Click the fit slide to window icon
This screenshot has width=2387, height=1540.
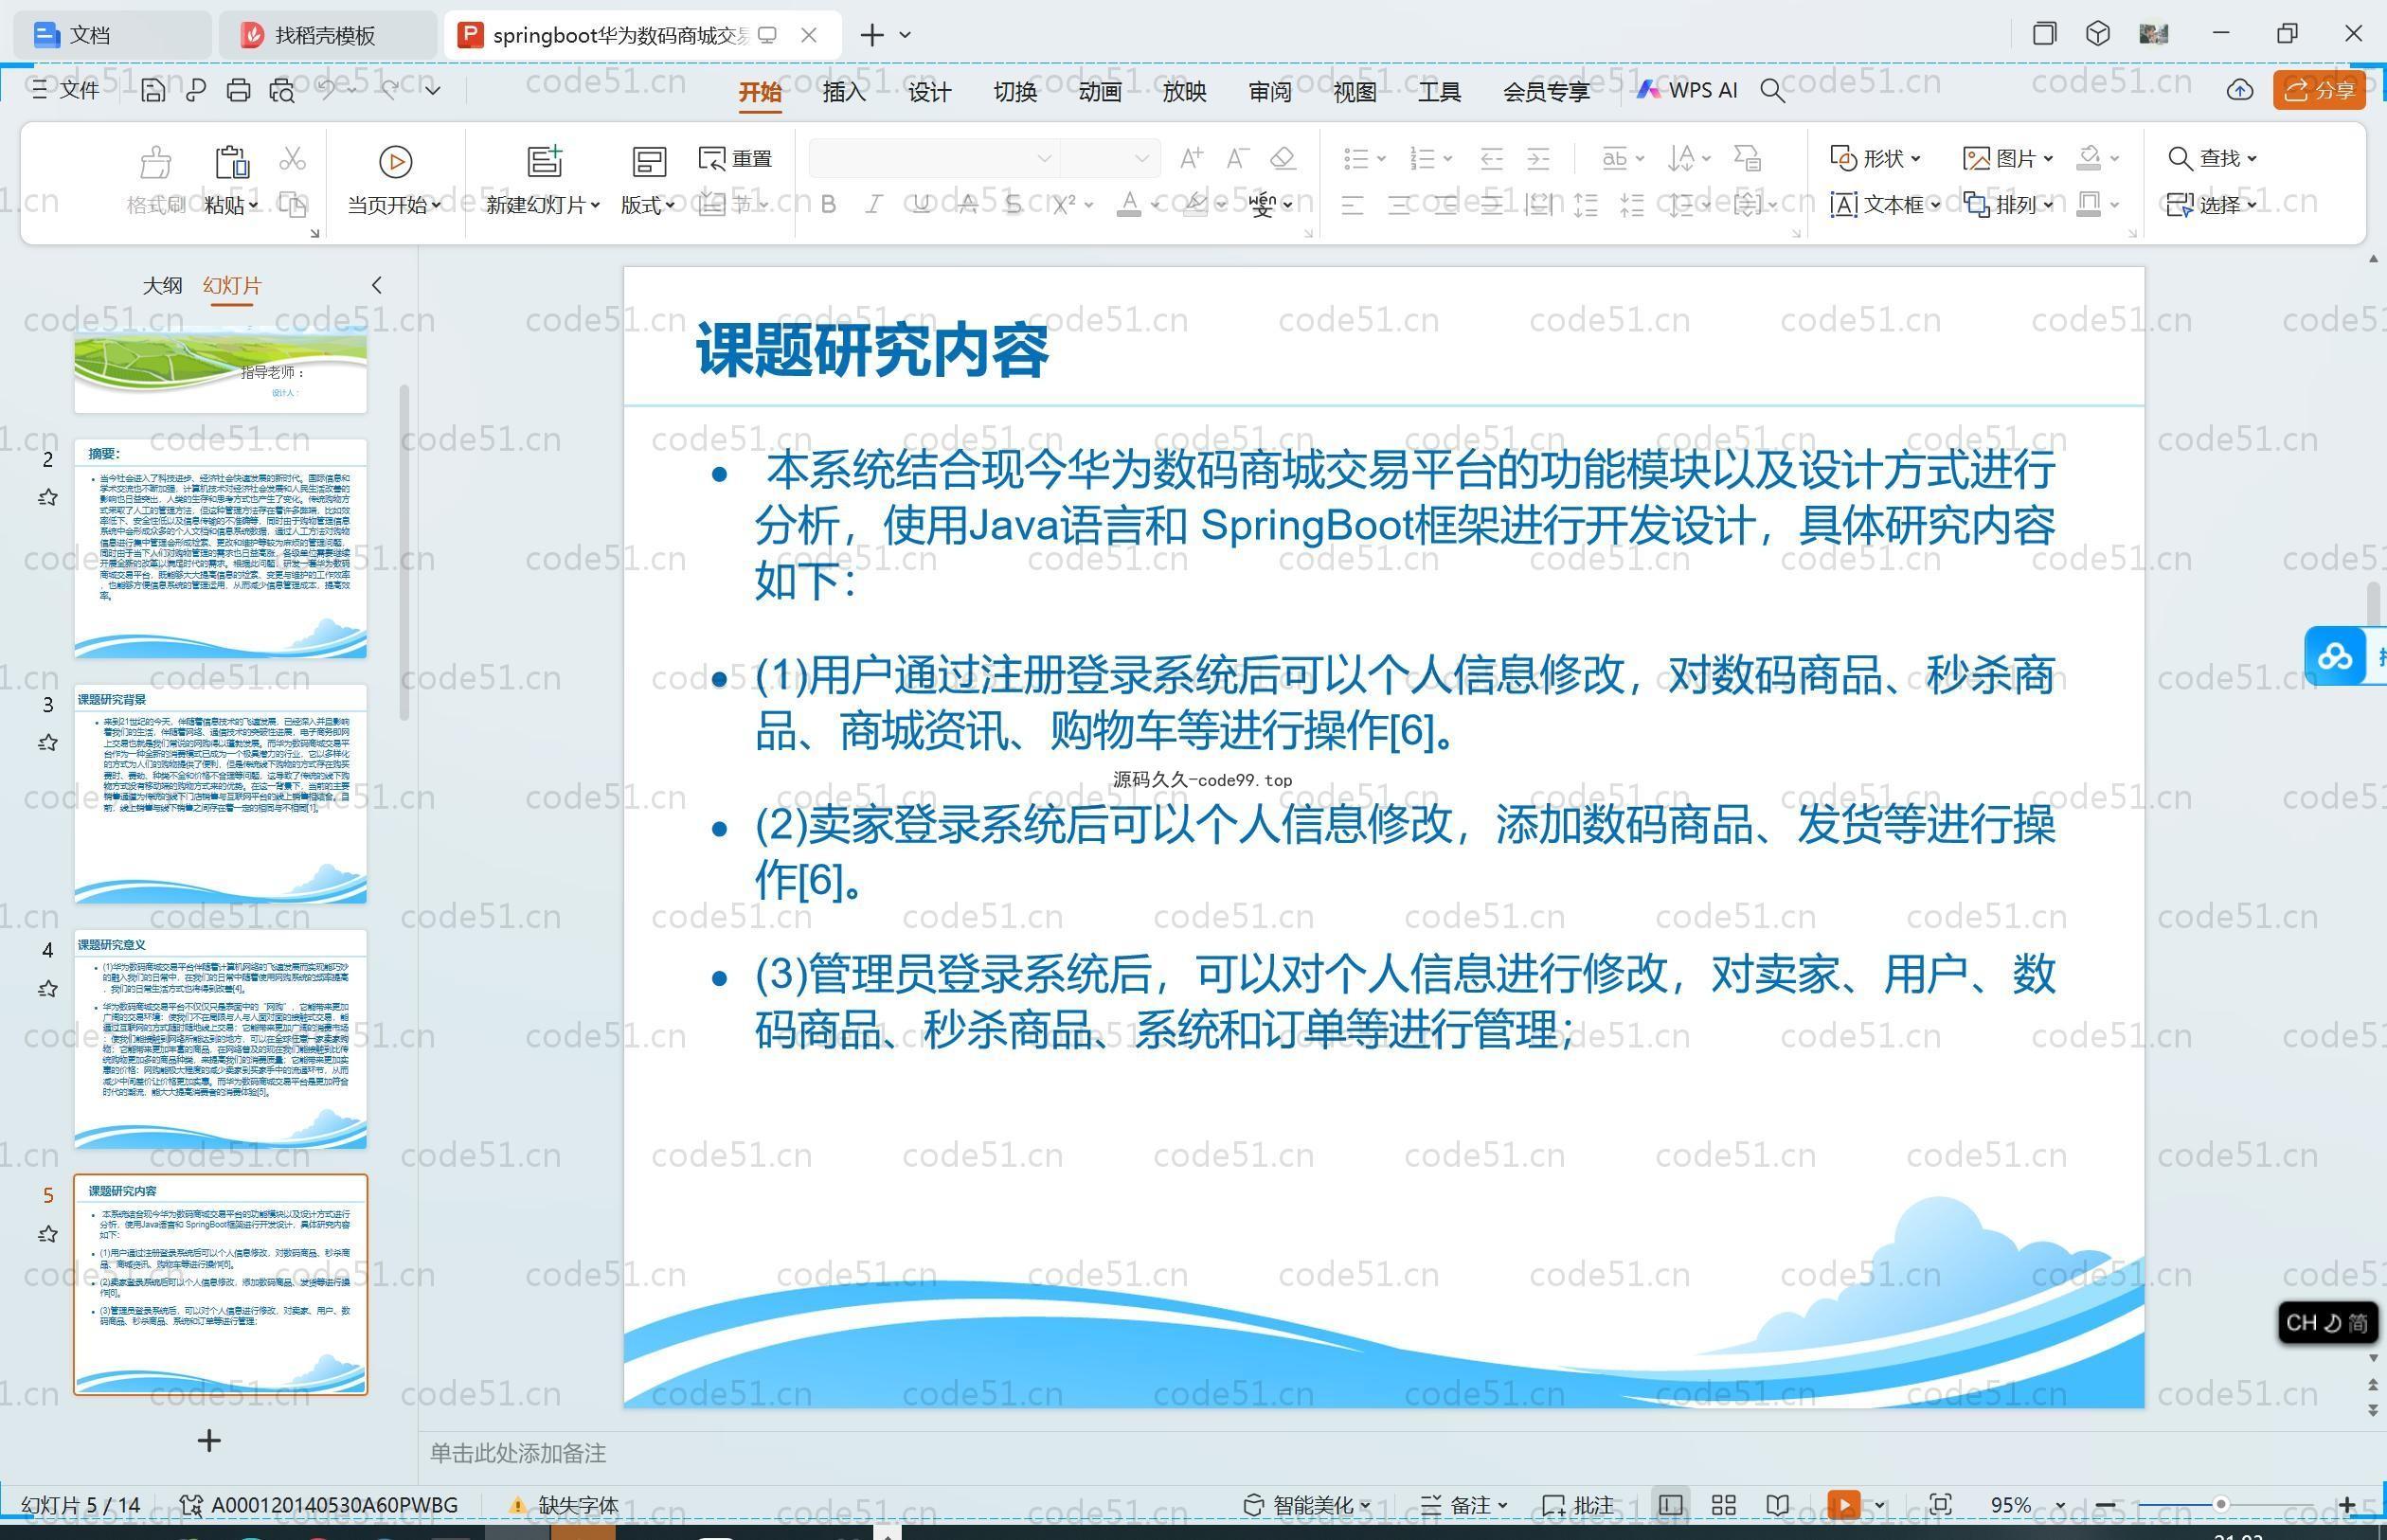1940,1505
